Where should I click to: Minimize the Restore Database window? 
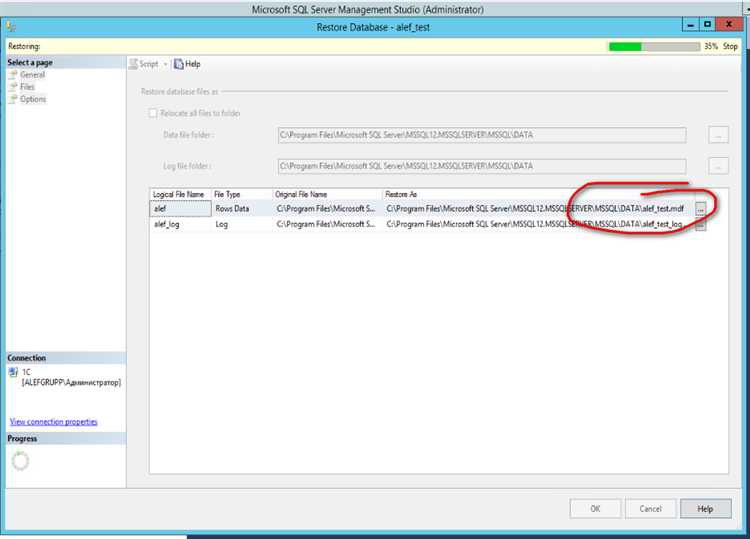(x=690, y=24)
